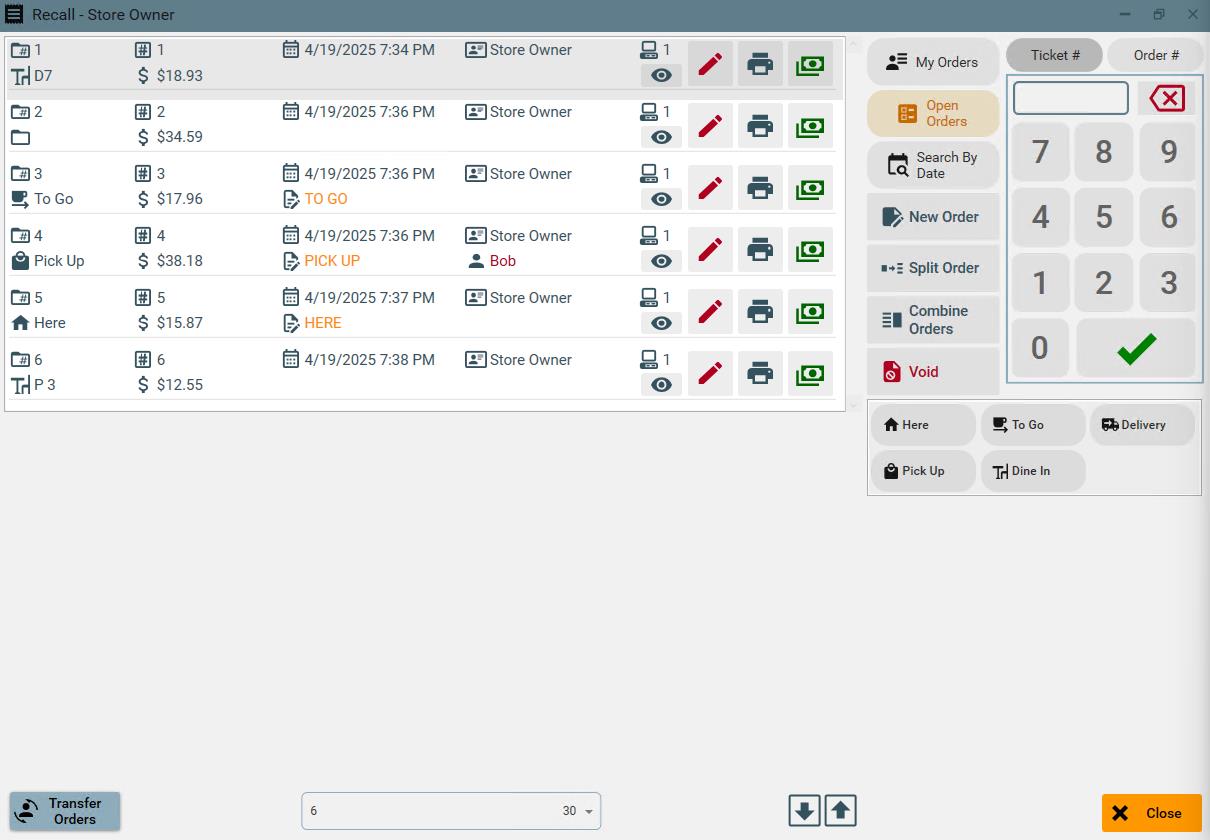Image resolution: width=1210 pixels, height=840 pixels.
Task: Show the Here $15.87 order via eye icon
Action: tap(661, 323)
